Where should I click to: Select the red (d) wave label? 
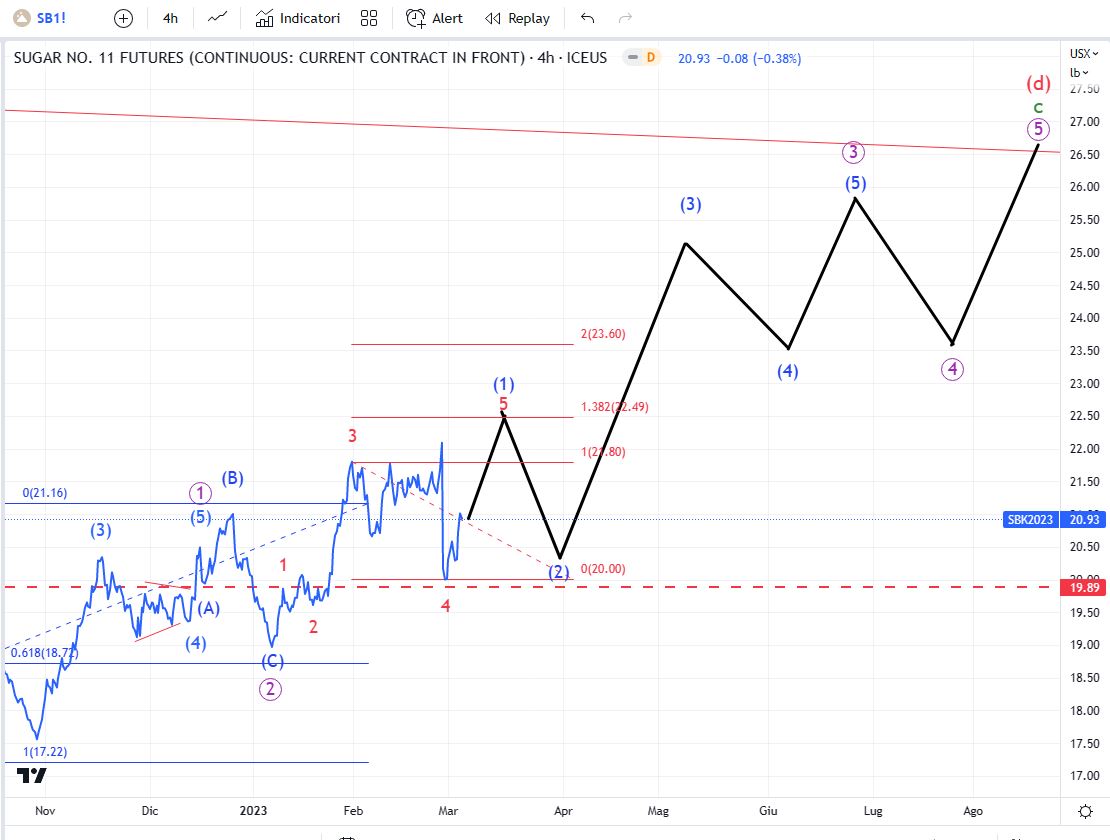(1039, 84)
